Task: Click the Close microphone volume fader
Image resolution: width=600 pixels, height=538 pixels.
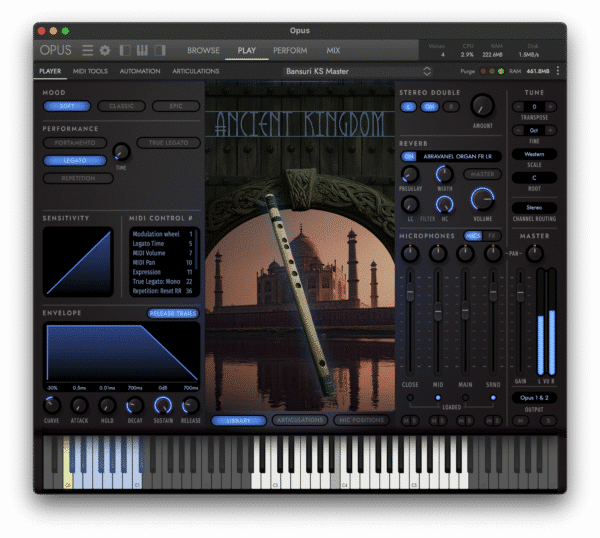Action: click(410, 292)
